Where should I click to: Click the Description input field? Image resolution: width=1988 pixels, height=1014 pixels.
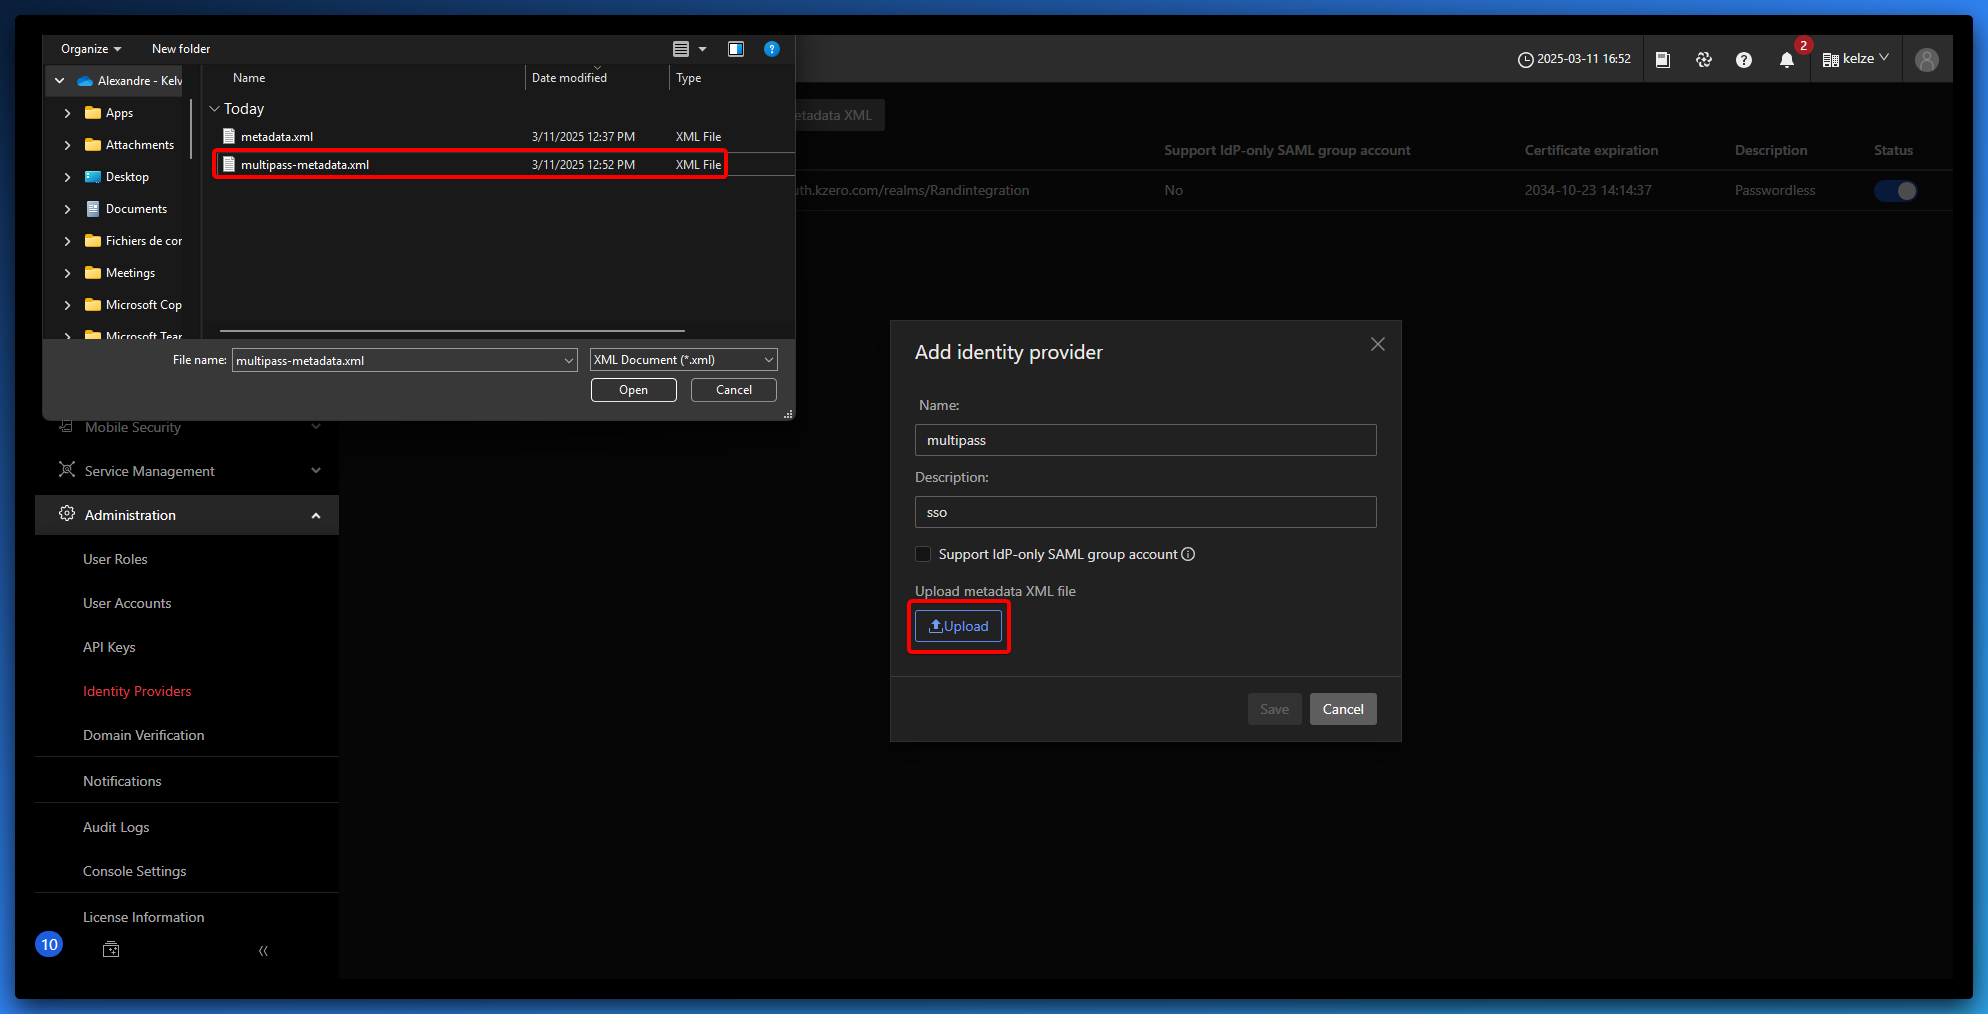[x=1145, y=512]
